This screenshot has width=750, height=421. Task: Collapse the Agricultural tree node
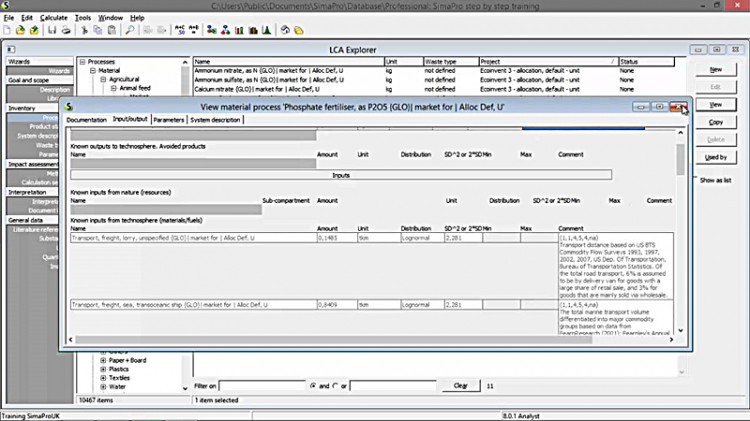103,79
